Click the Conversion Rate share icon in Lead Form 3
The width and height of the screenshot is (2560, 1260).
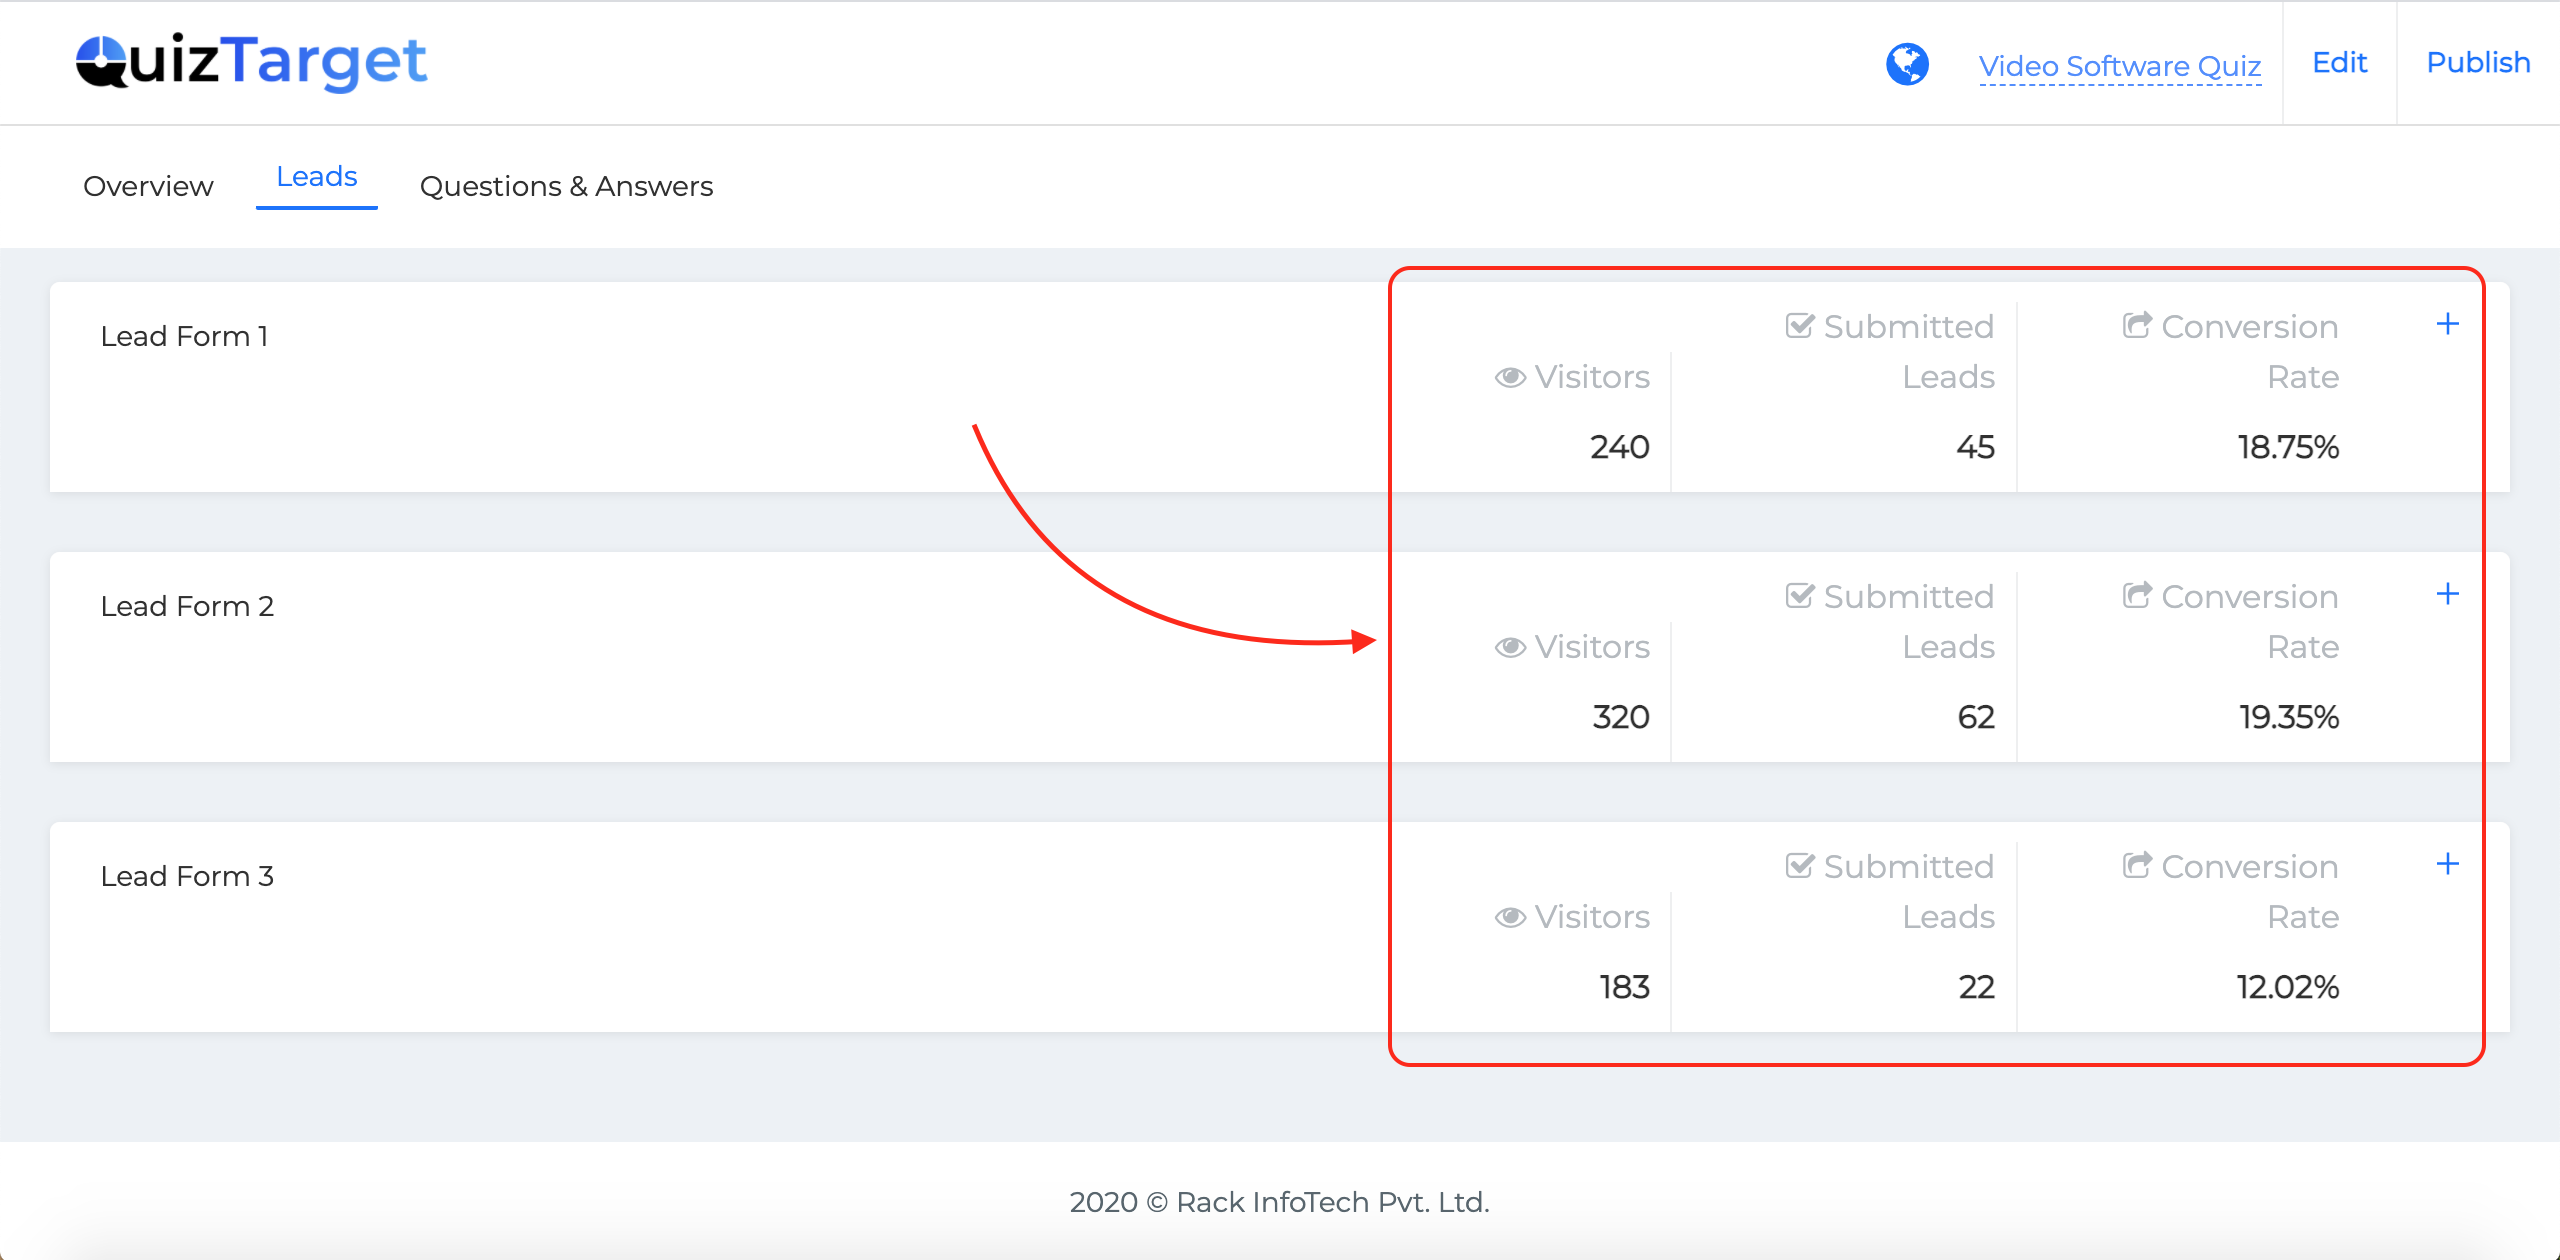click(x=2137, y=865)
